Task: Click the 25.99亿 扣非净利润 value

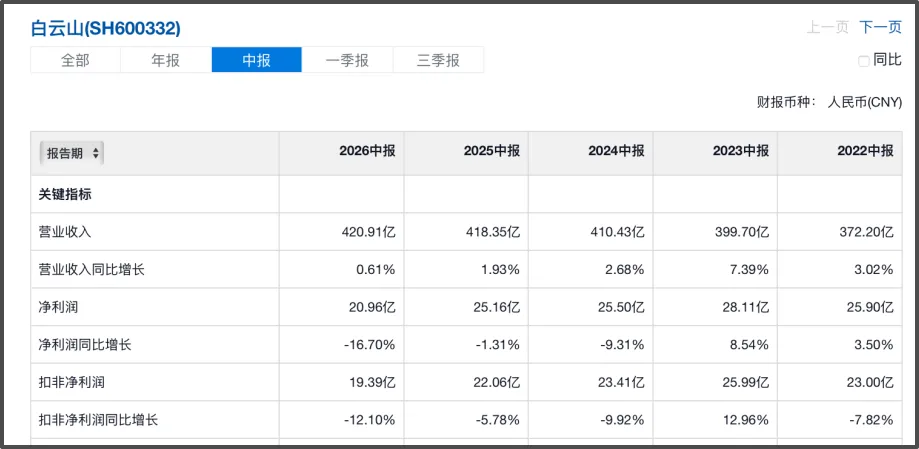Action: 746,382
